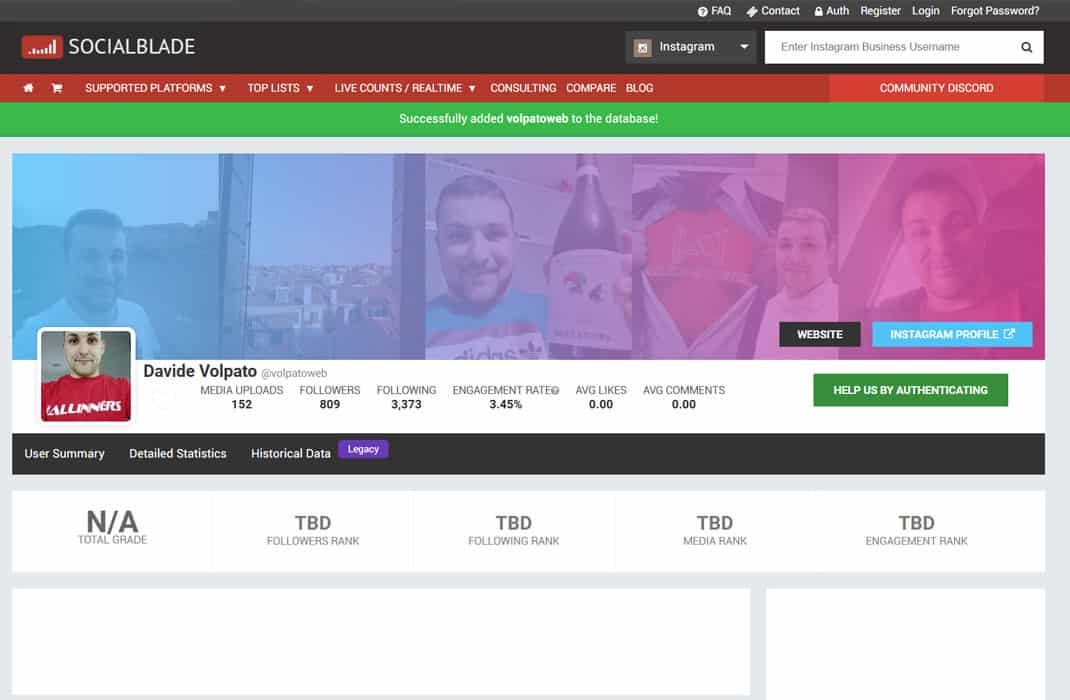The image size is (1070, 700).
Task: Click the Davide Volpato name heading
Action: (200, 371)
